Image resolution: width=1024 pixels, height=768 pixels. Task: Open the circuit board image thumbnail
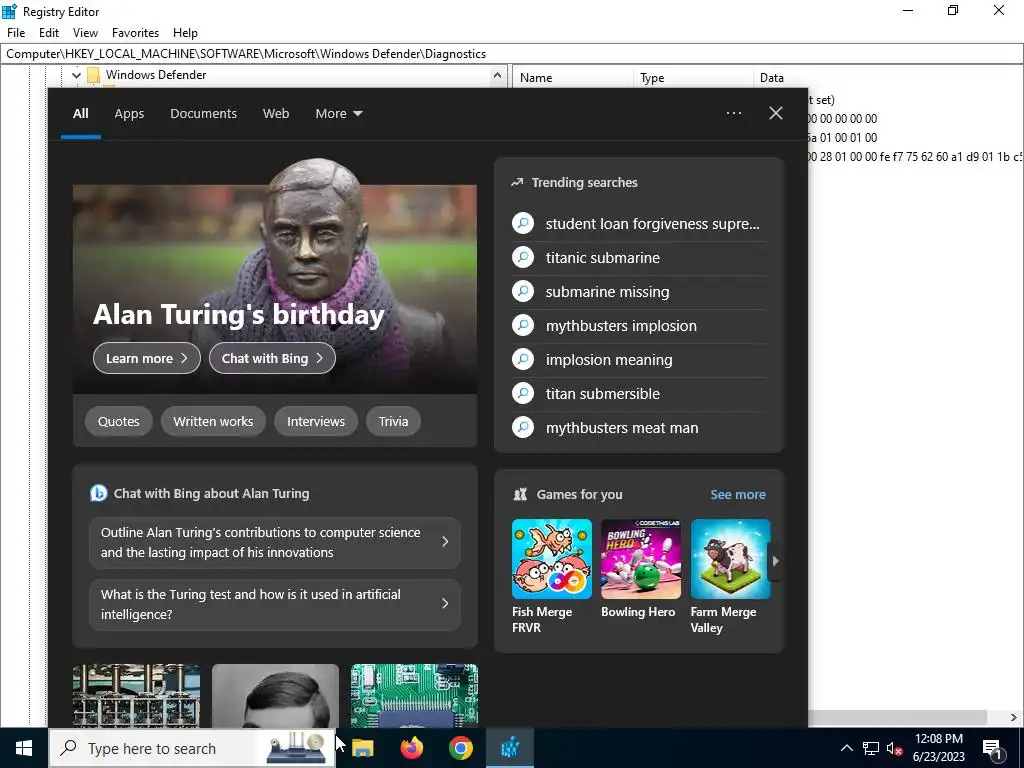pyautogui.click(x=414, y=696)
